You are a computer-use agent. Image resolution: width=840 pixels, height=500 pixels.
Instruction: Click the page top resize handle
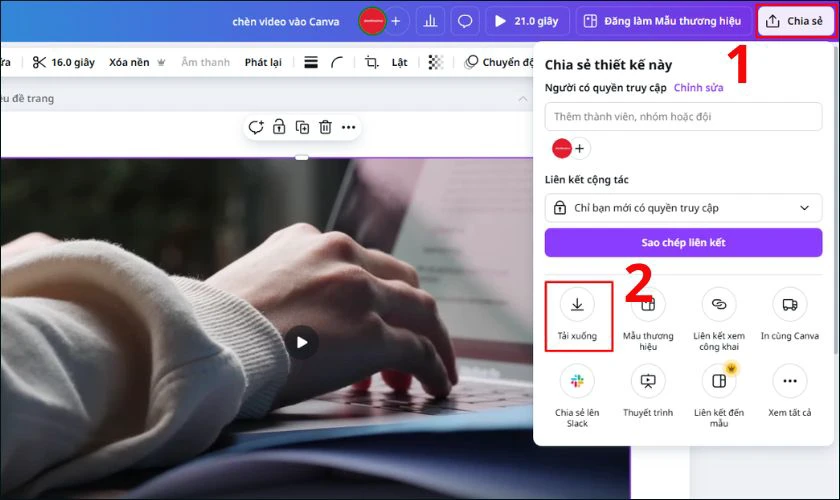(302, 158)
